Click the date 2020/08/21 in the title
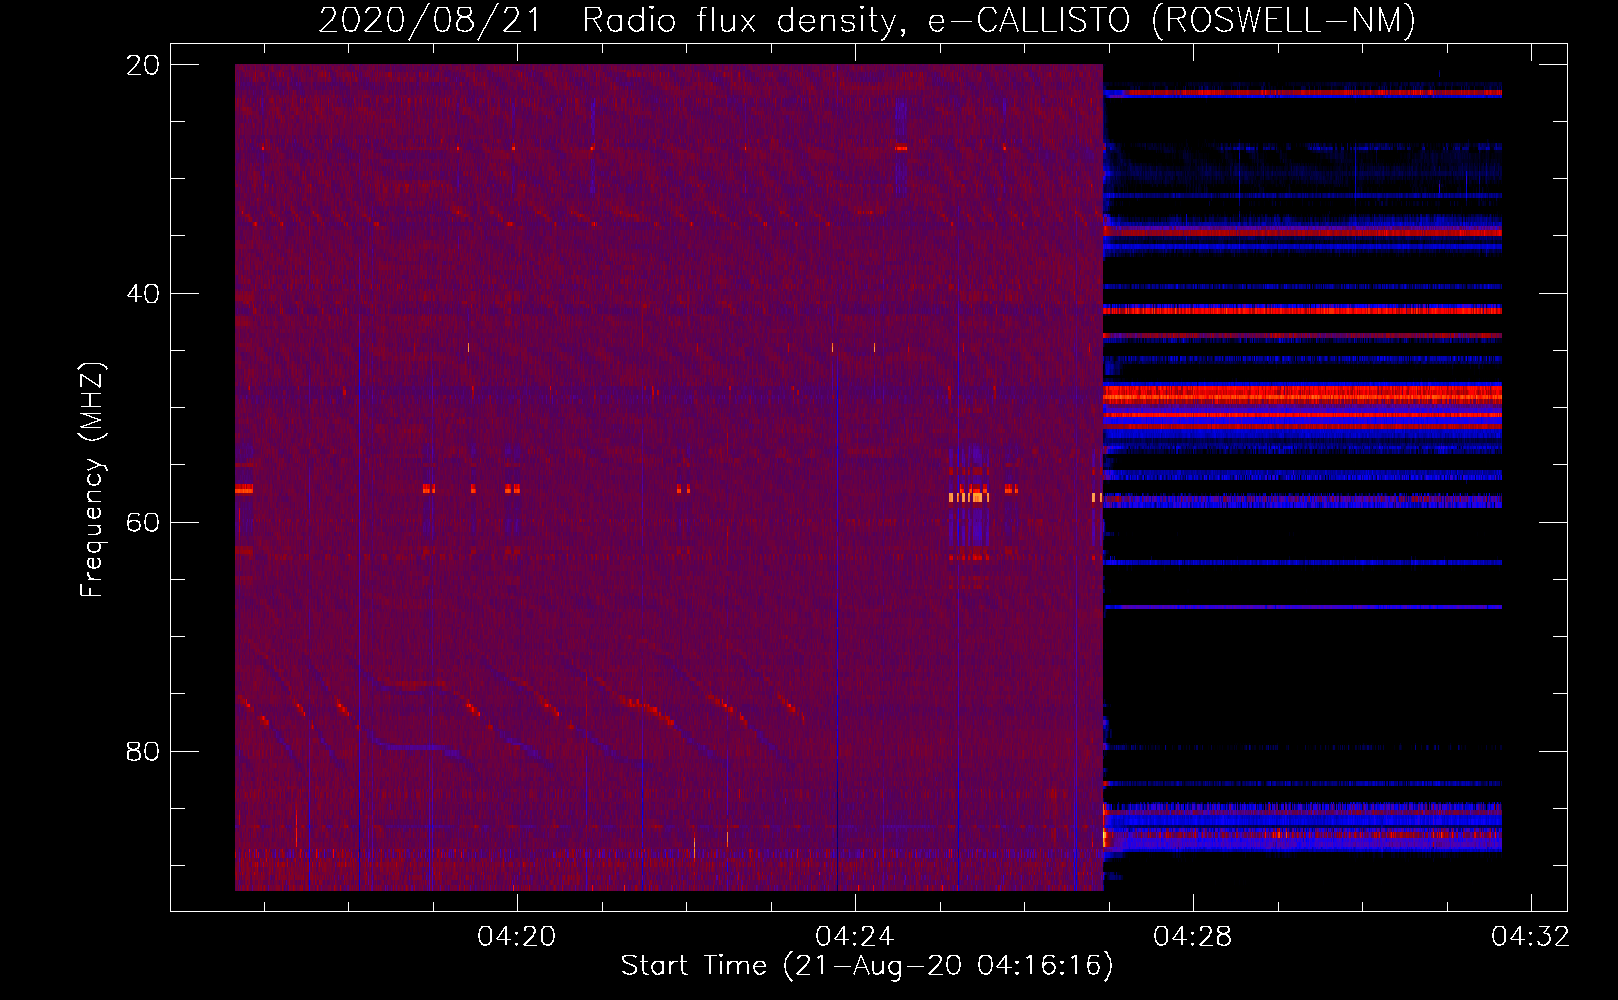 [429, 21]
